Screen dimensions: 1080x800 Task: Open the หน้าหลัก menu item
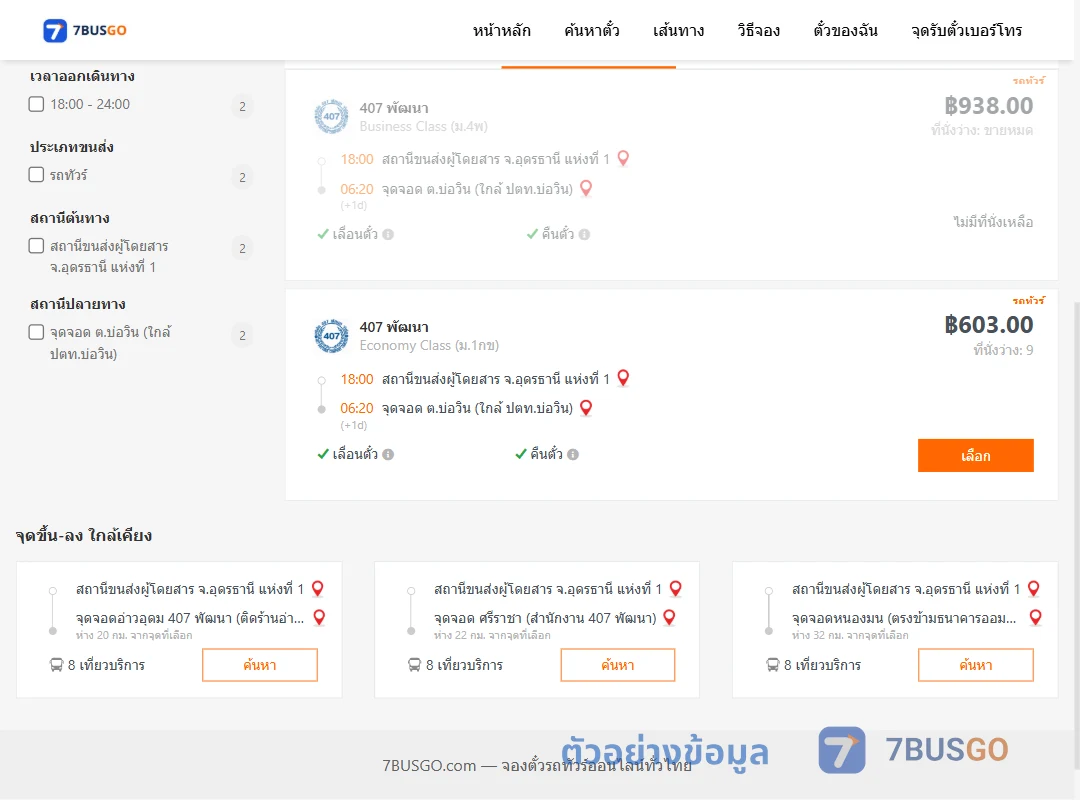pyautogui.click(x=501, y=30)
